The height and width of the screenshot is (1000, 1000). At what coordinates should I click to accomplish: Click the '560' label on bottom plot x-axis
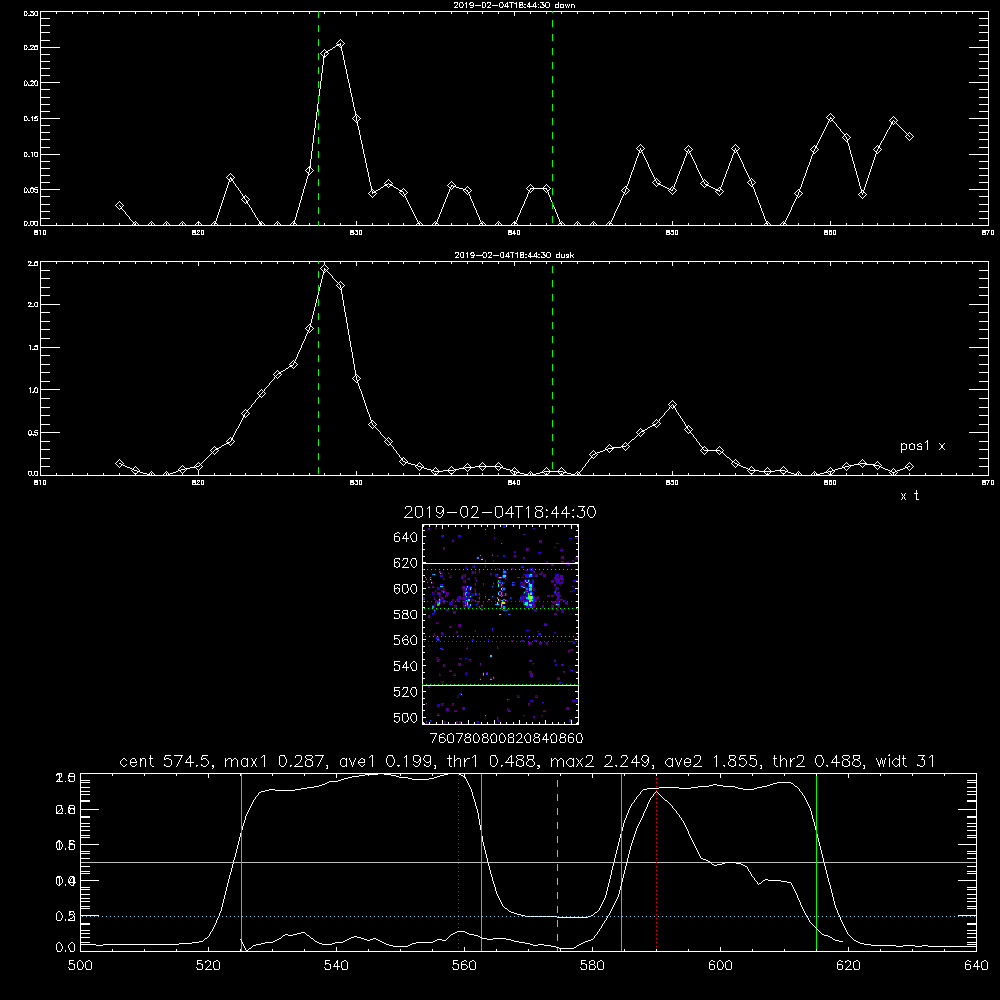[x=464, y=966]
